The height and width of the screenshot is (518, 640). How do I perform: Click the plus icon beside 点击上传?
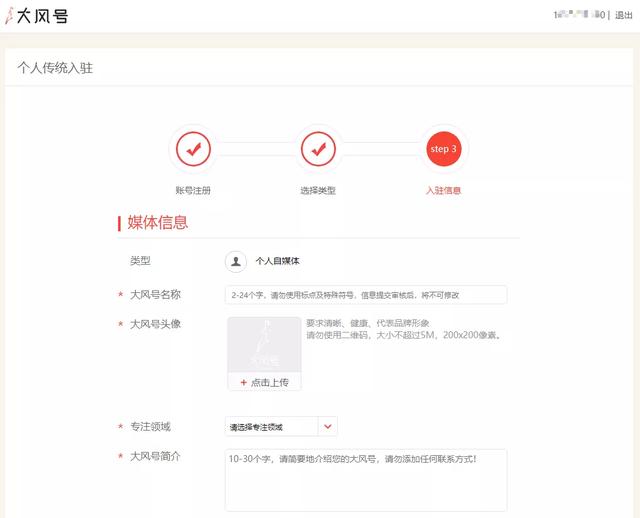243,382
